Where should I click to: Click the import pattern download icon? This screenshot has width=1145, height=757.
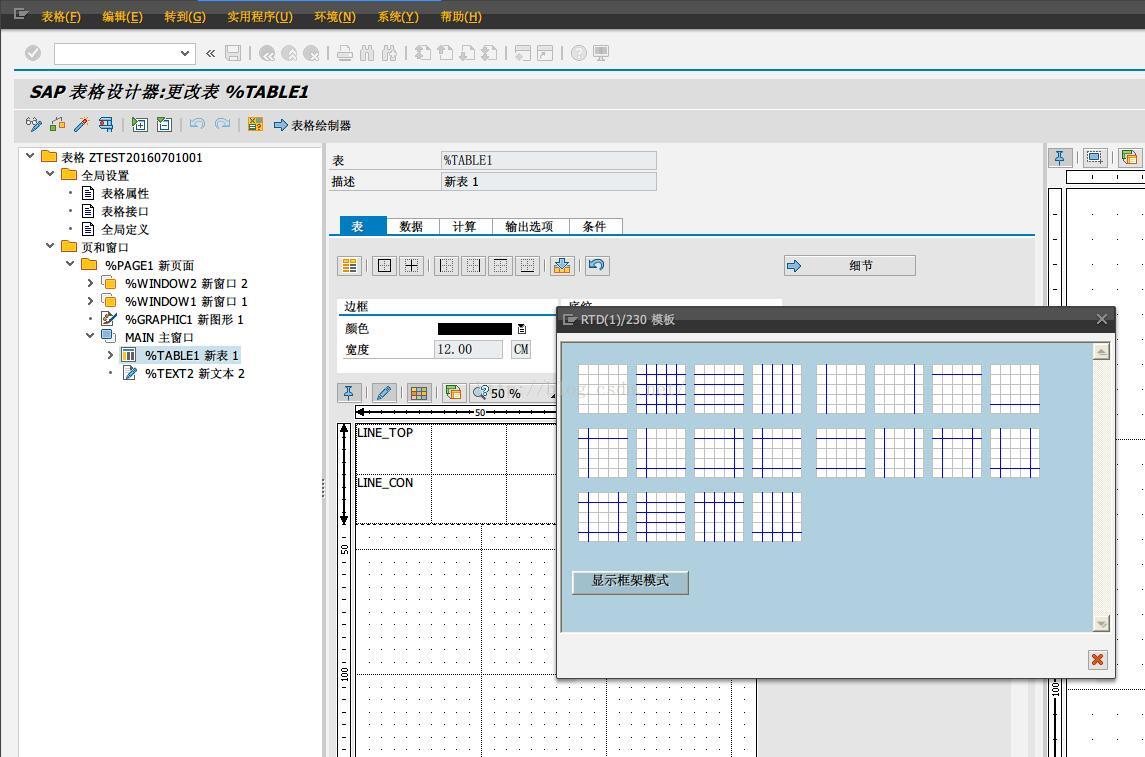pos(562,266)
